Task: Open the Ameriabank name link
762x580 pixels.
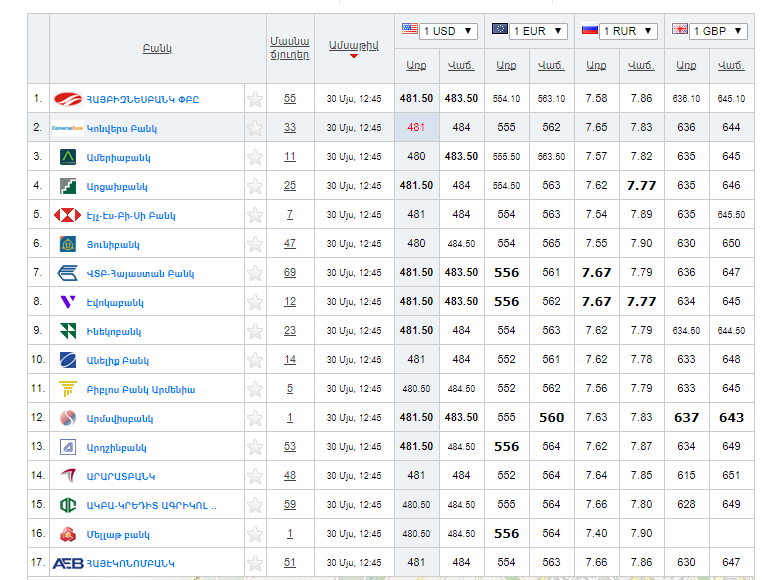Action: coord(119,158)
